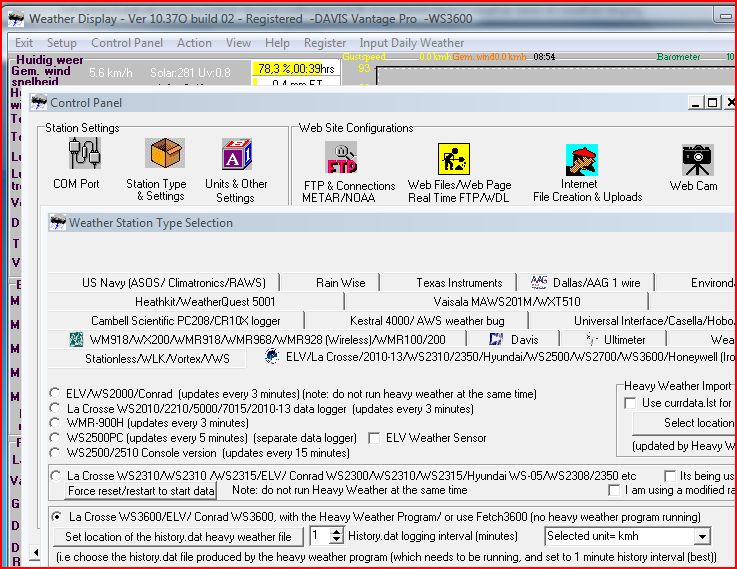Select La Crosse WS3600 Heavy Weather option
Image resolution: width=737 pixels, height=569 pixels.
(x=57, y=517)
